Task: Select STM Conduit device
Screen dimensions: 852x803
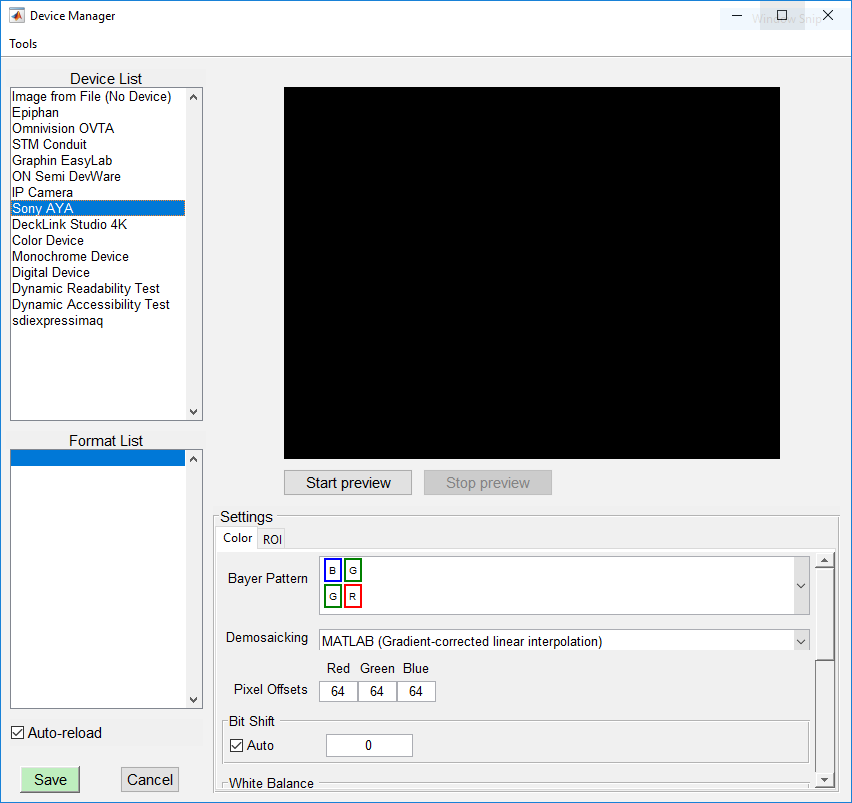Action: point(98,145)
